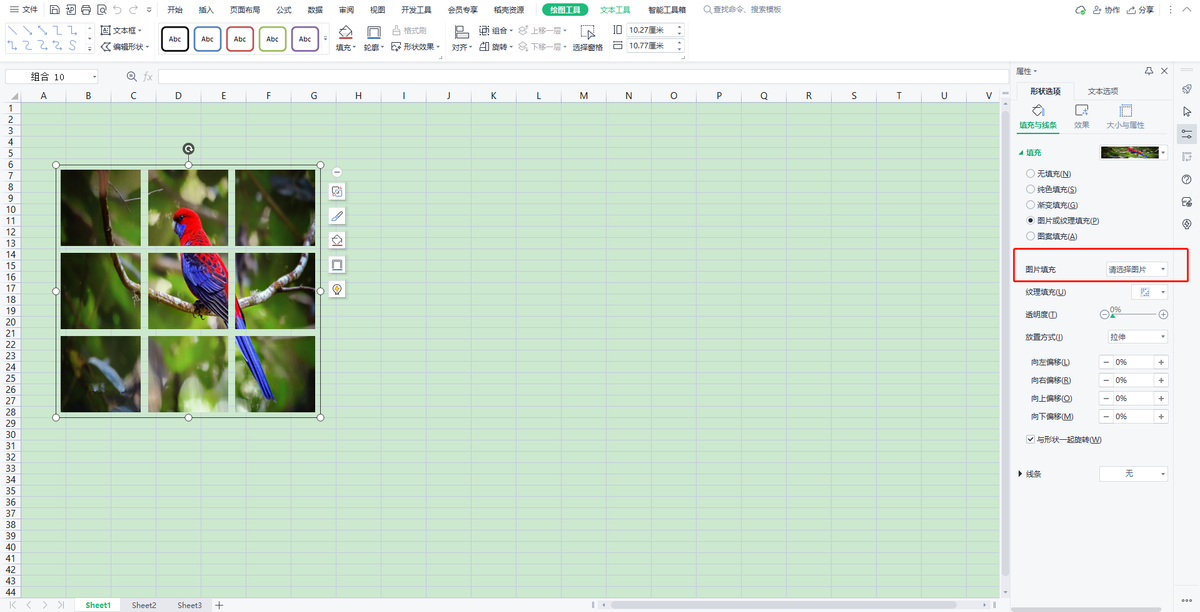Click the 协作 collaborate button
1200x612 pixels.
pos(1106,10)
